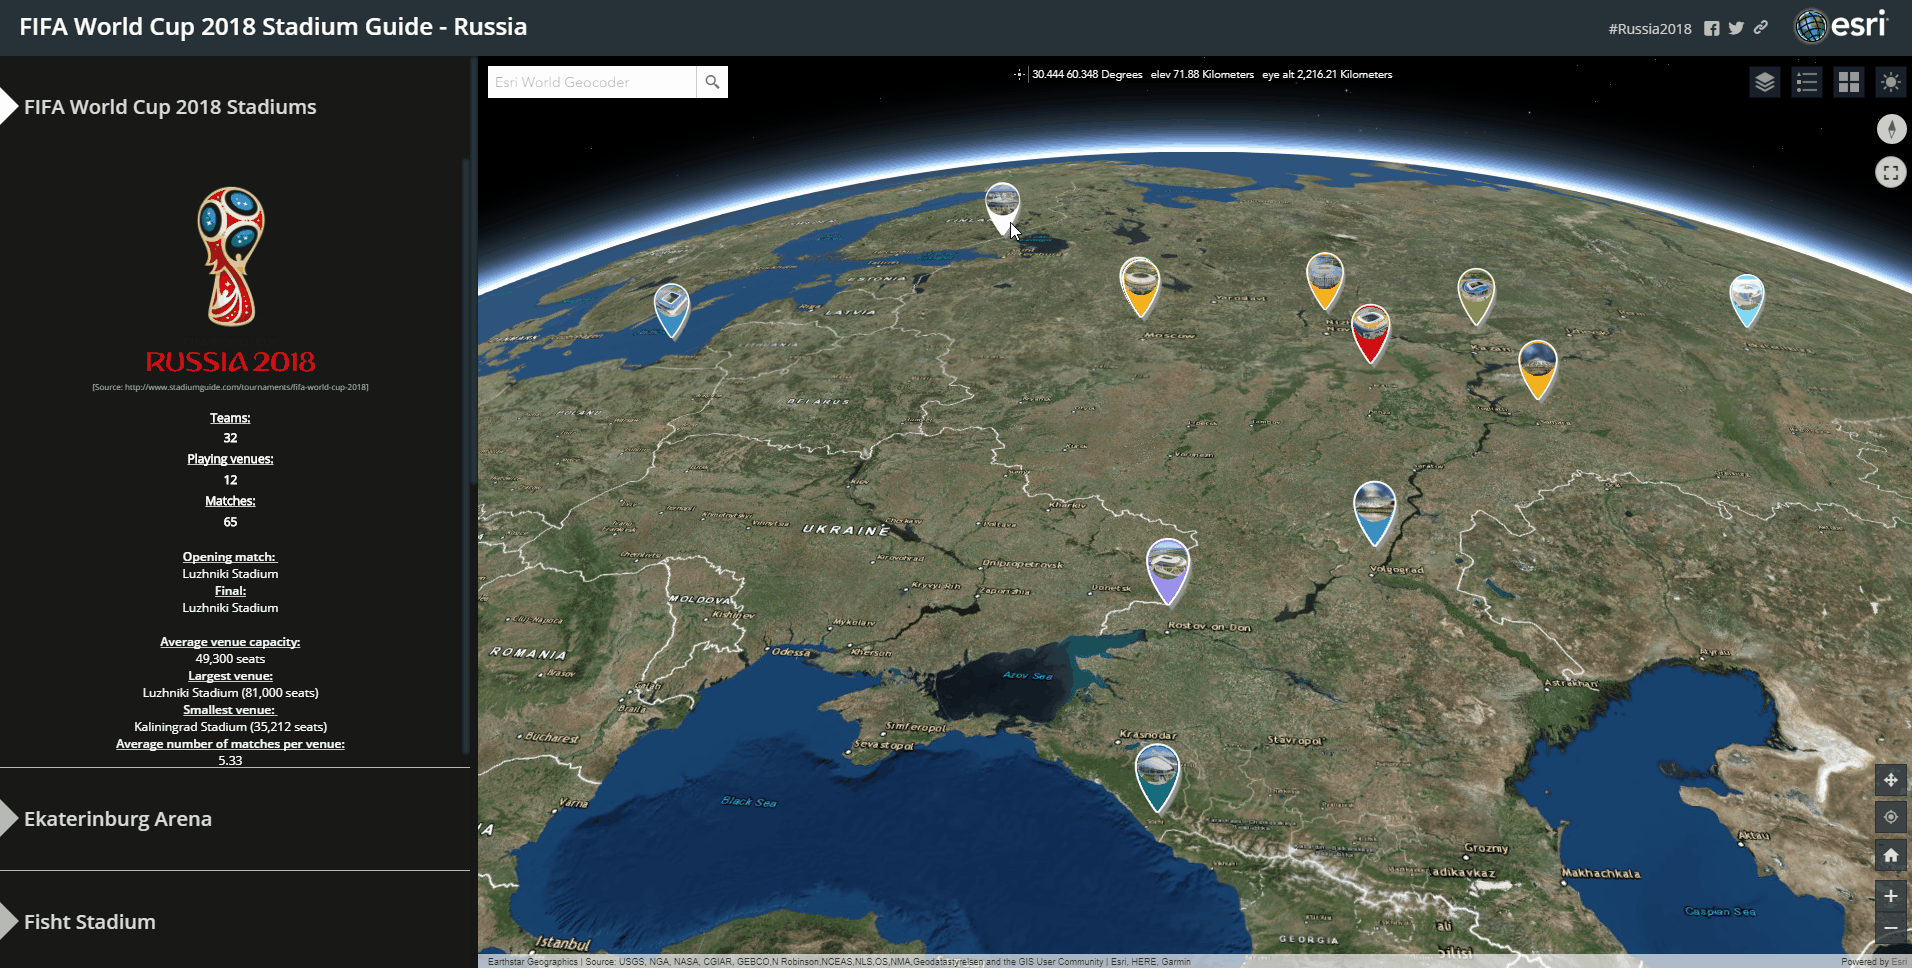Toggle fullscreen map view
The height and width of the screenshot is (968, 1912).
pos(1890,172)
